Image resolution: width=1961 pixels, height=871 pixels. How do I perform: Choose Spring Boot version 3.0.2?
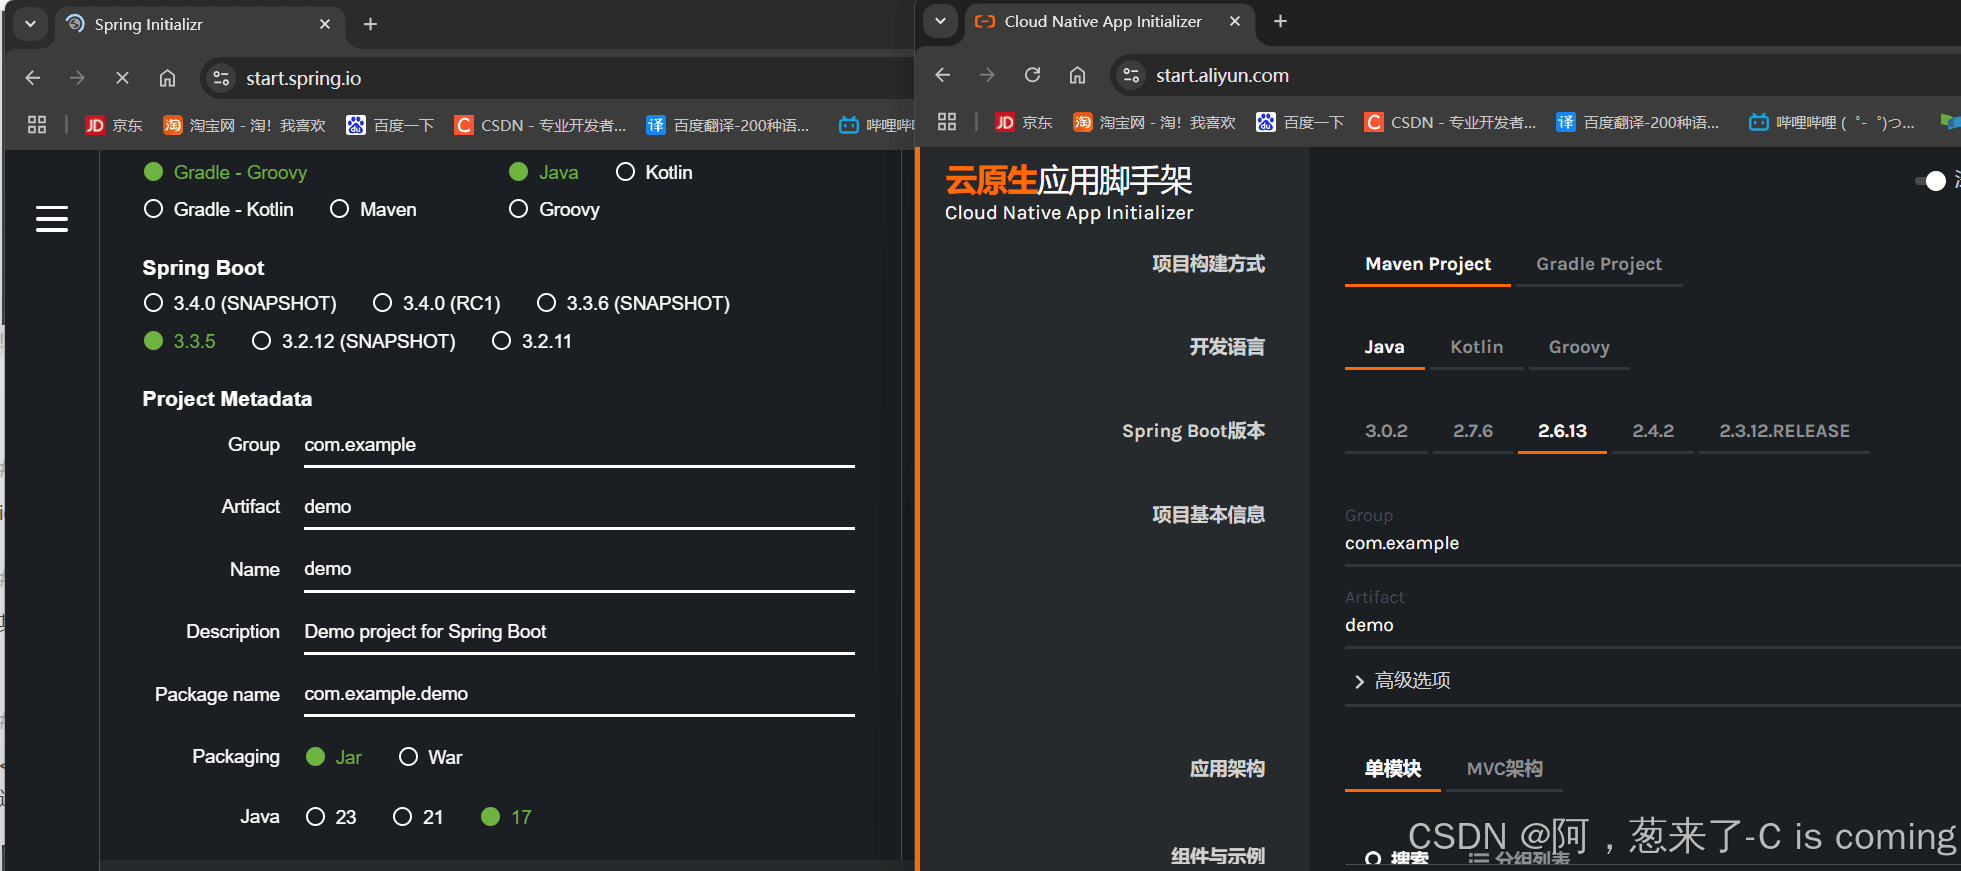point(1386,431)
